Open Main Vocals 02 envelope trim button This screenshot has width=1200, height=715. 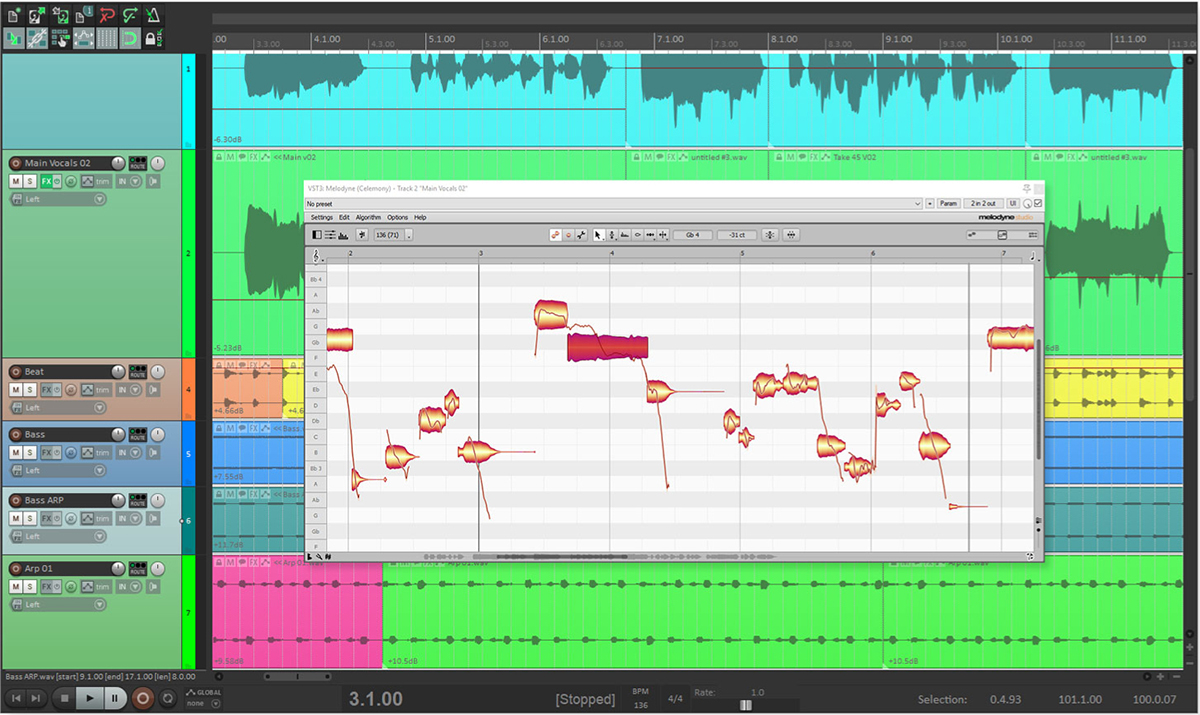pyautogui.click(x=96, y=181)
